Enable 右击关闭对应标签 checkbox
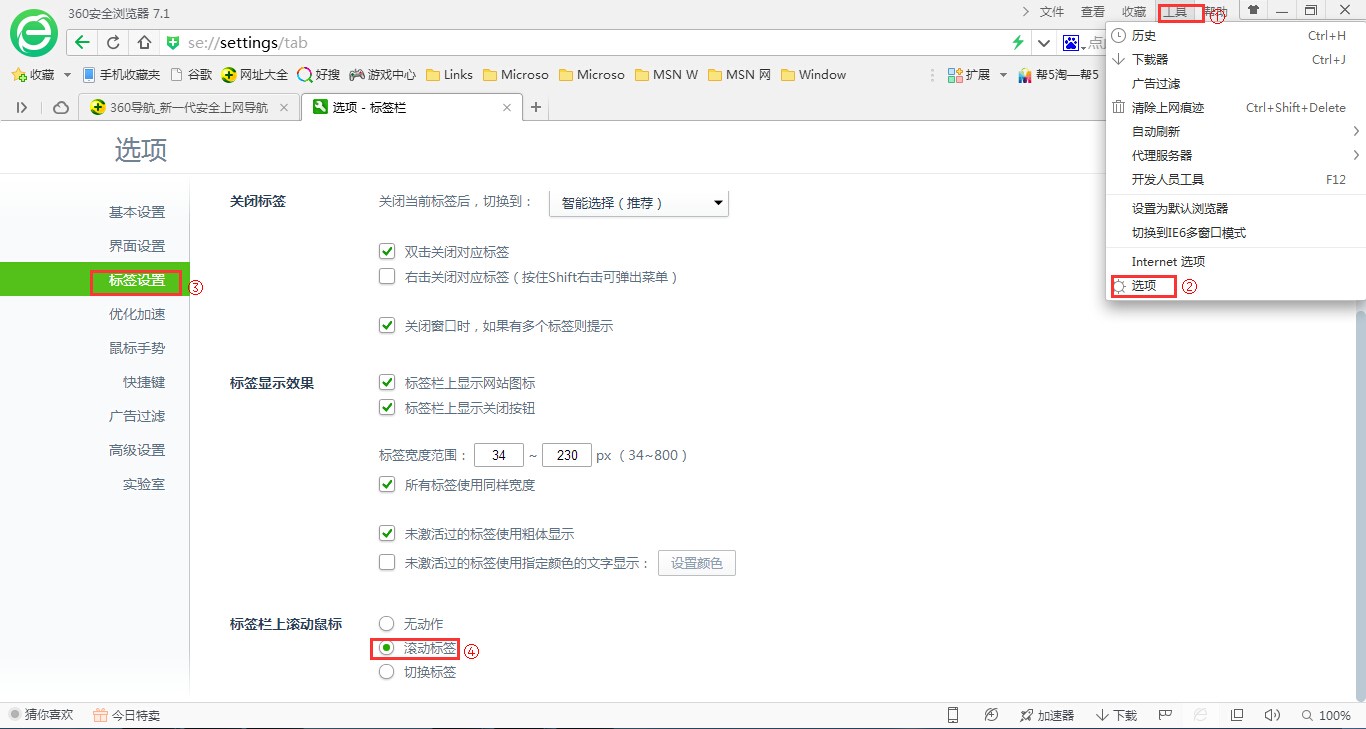The width and height of the screenshot is (1366, 729). pos(387,276)
